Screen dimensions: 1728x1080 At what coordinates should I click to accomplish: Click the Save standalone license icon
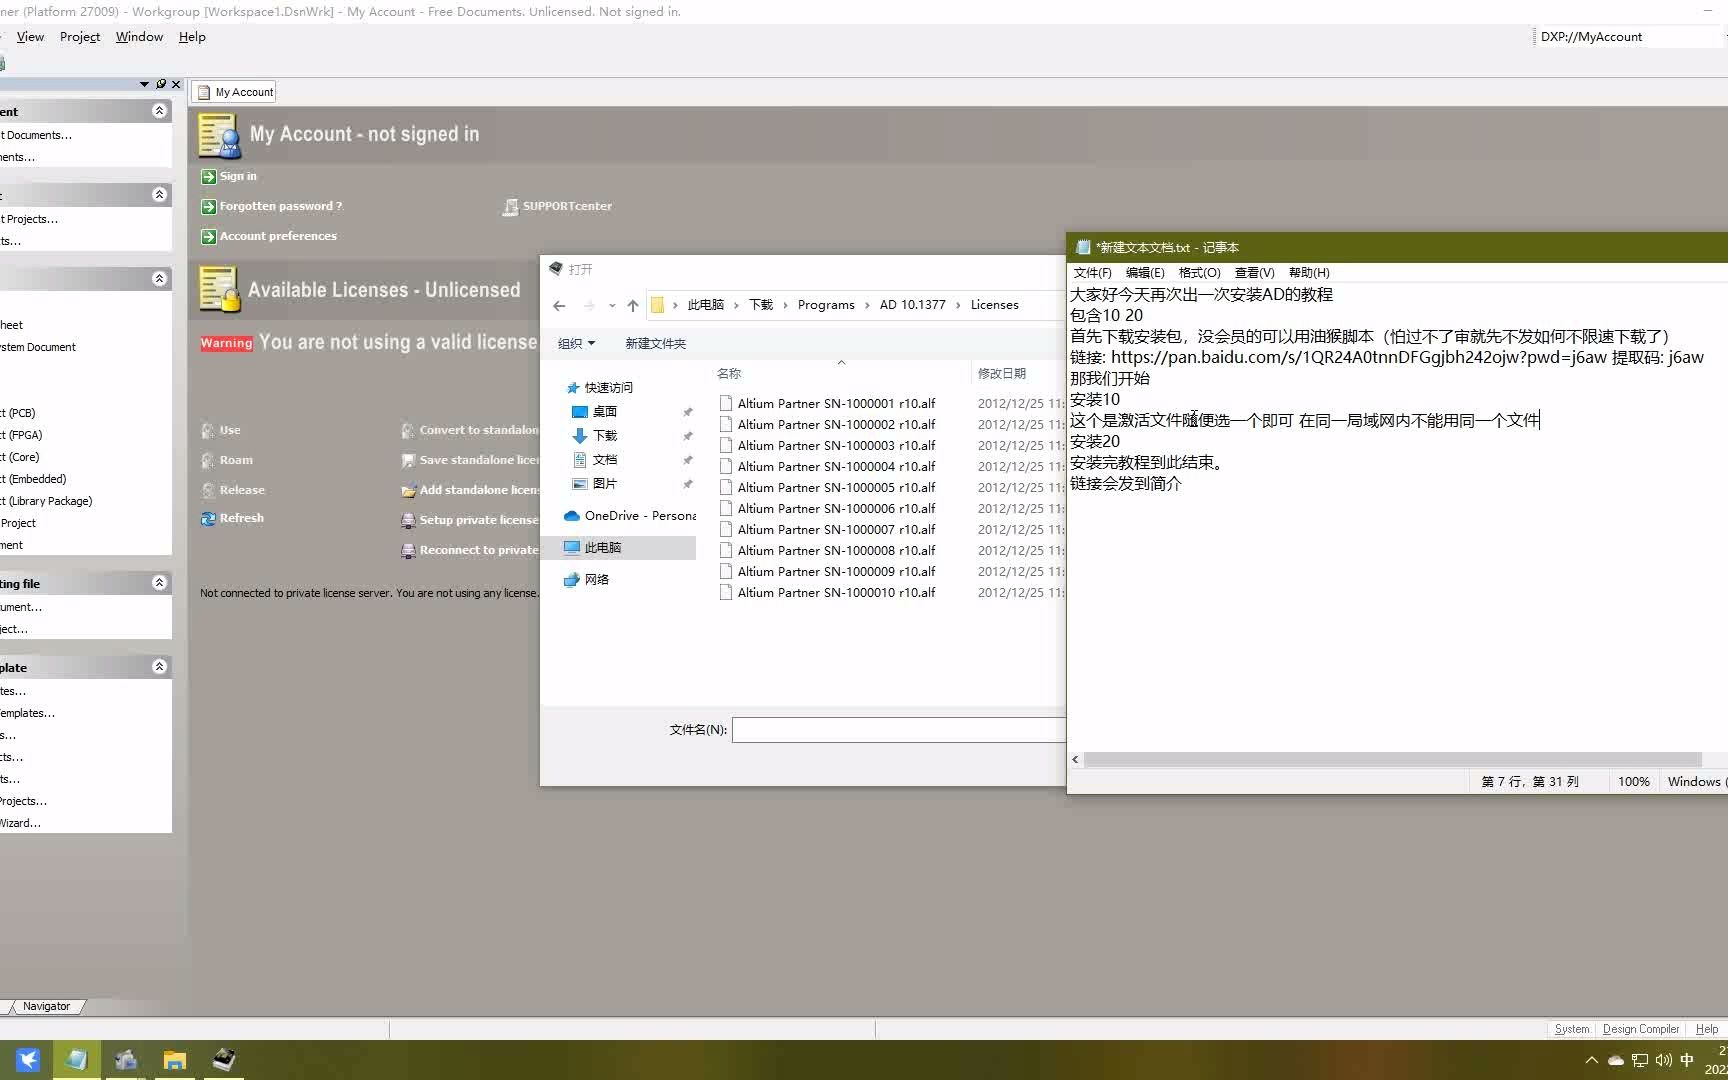(408, 460)
